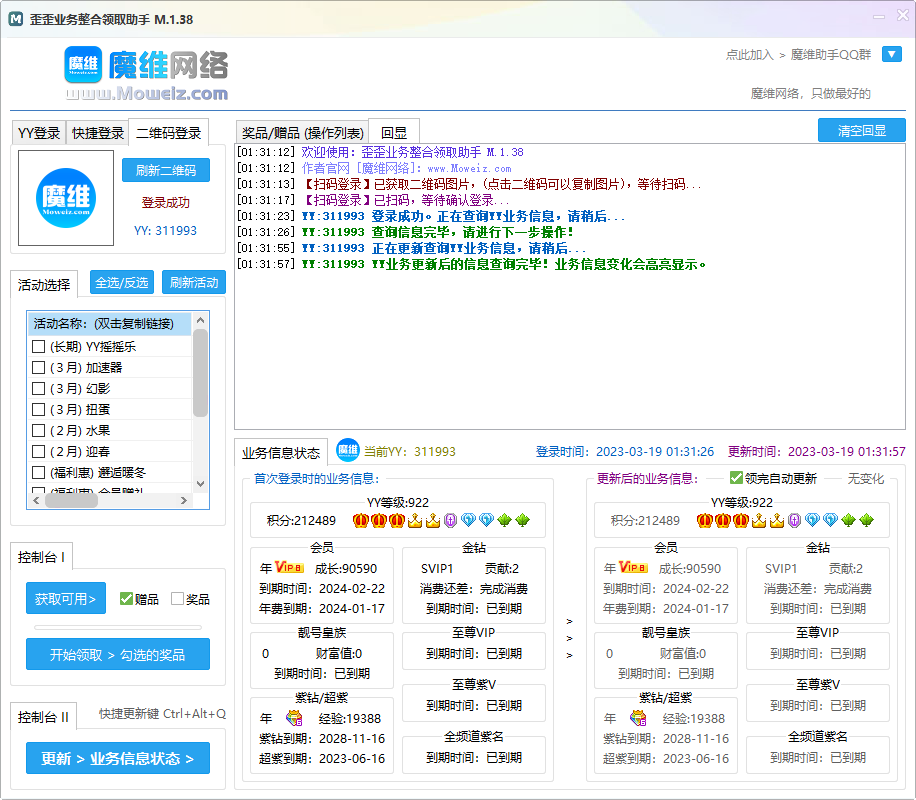916x800 pixels.
Task: Click the 登录时间 timestamp text
Action: pyautogui.click(x=624, y=451)
